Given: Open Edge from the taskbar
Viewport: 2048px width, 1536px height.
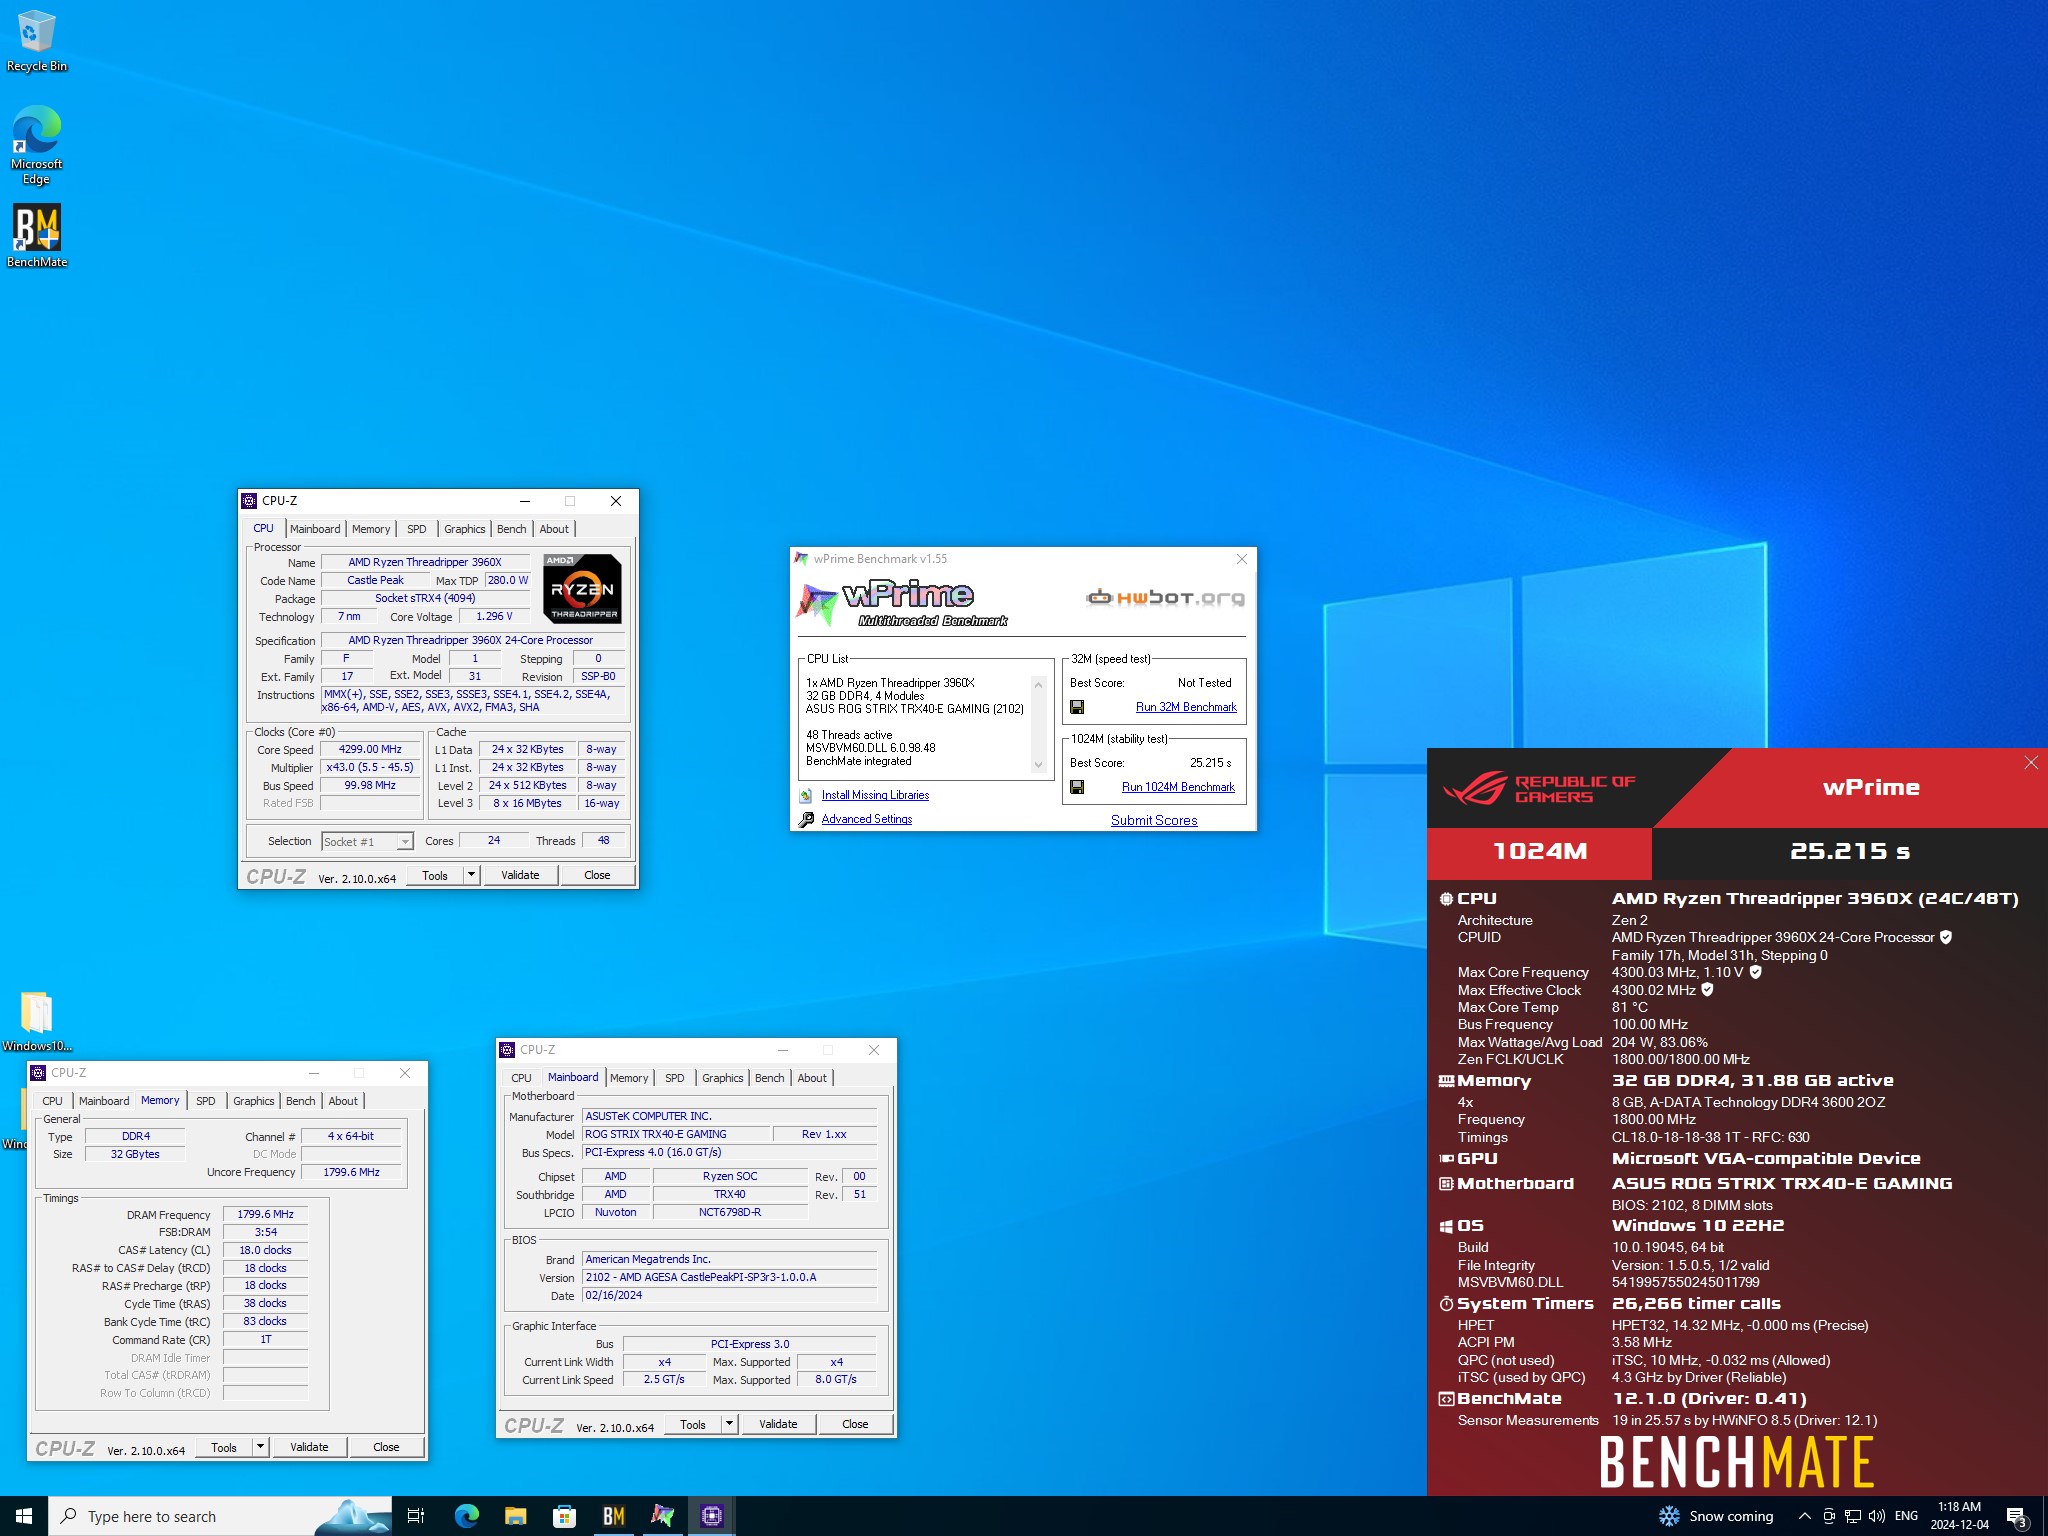Looking at the screenshot, I should pos(467,1516).
